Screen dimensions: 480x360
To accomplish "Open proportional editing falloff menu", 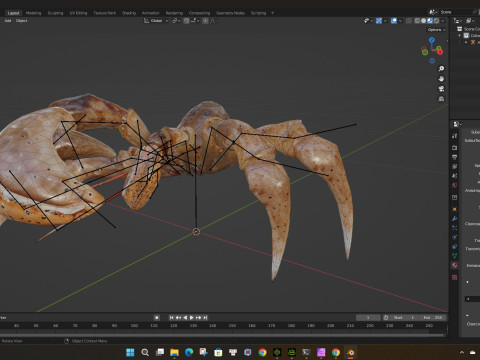I will pyautogui.click(x=213, y=21).
